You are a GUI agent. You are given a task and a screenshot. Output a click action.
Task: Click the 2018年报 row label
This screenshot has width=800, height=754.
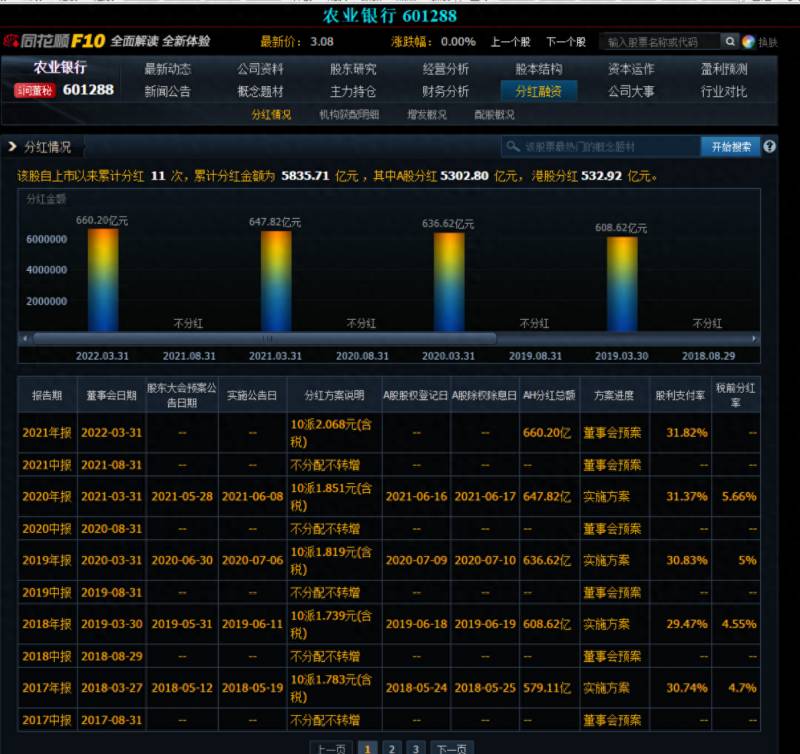pos(47,624)
